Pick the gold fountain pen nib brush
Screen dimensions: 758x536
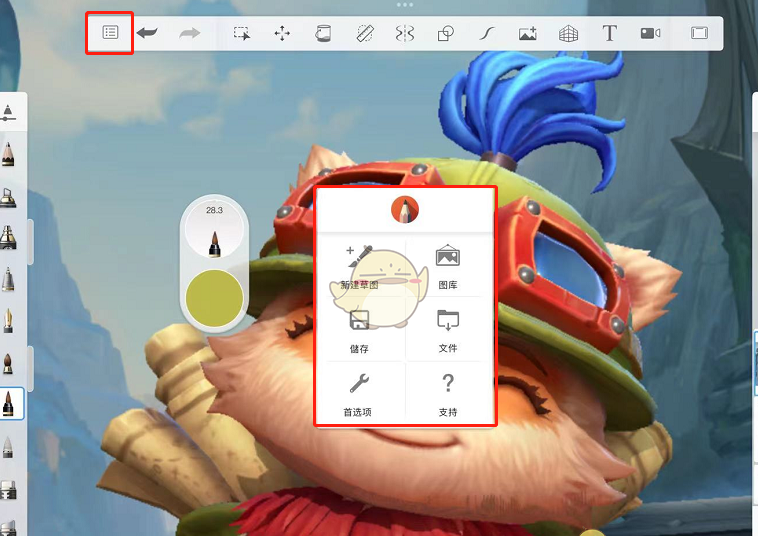(8, 320)
